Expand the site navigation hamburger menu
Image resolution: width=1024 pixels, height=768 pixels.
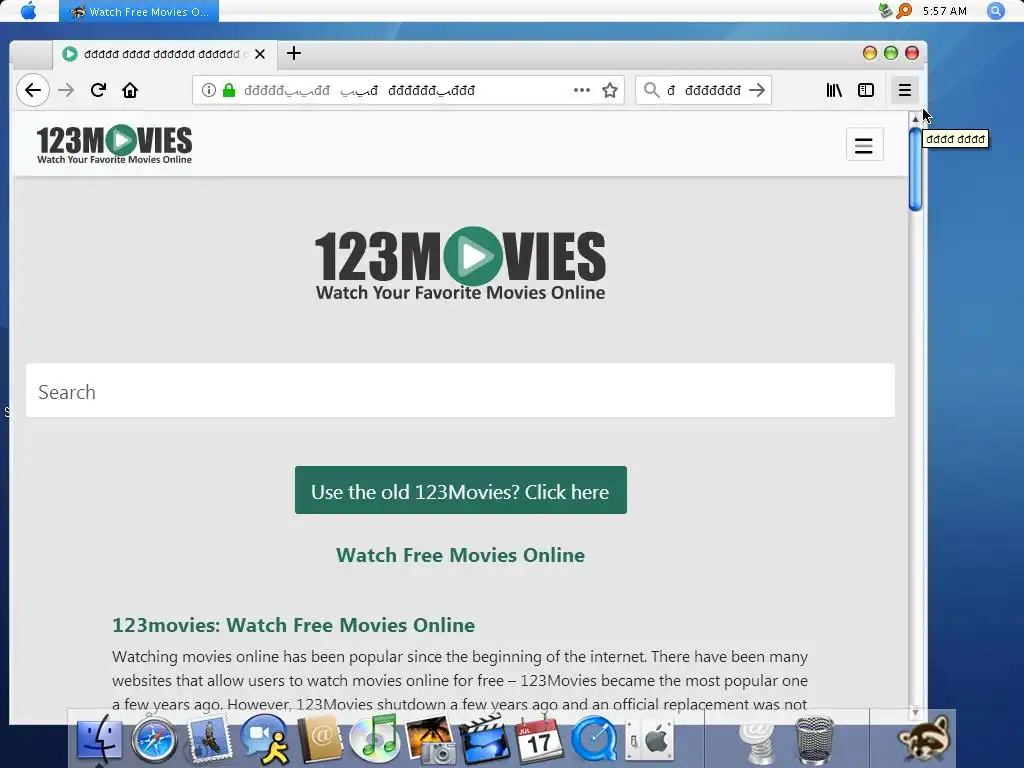coord(864,145)
